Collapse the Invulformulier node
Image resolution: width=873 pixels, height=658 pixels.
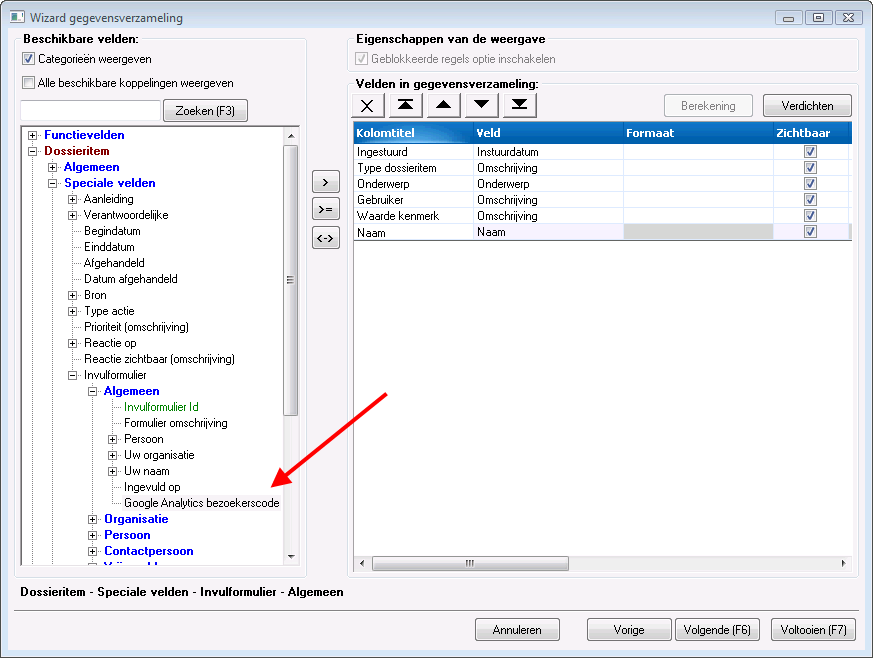(72, 376)
